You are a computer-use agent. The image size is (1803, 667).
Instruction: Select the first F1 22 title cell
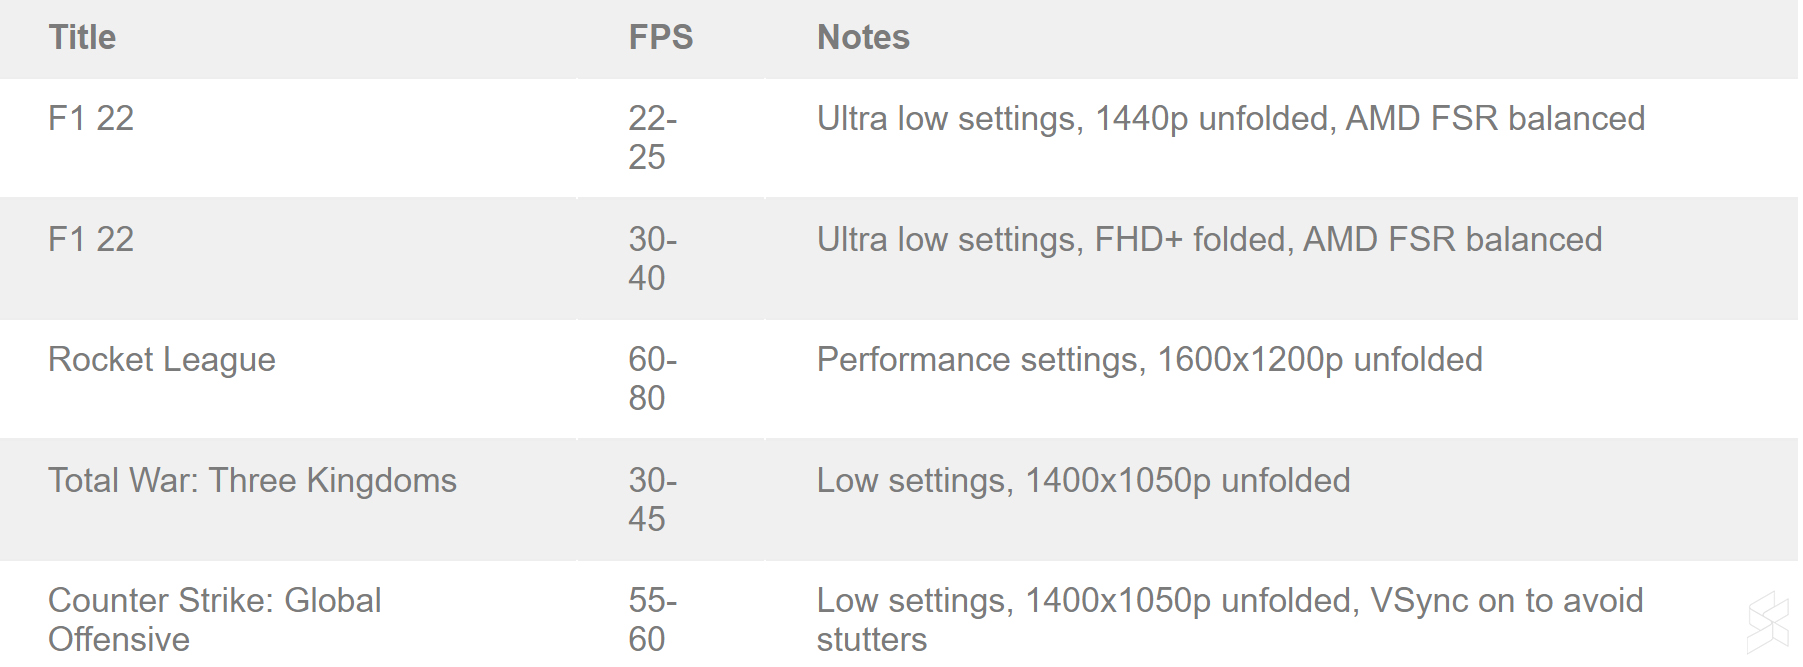pos(91,119)
